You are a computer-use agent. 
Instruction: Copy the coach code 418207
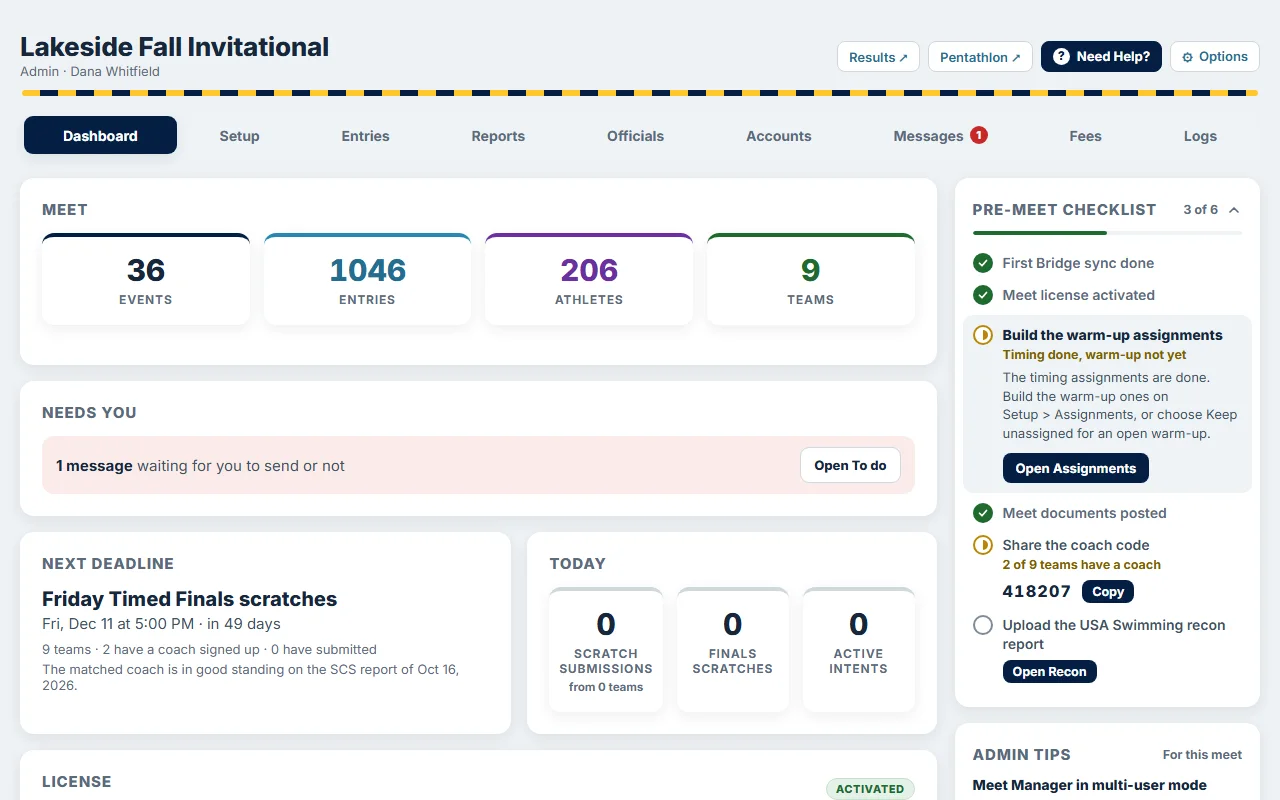click(x=1108, y=592)
